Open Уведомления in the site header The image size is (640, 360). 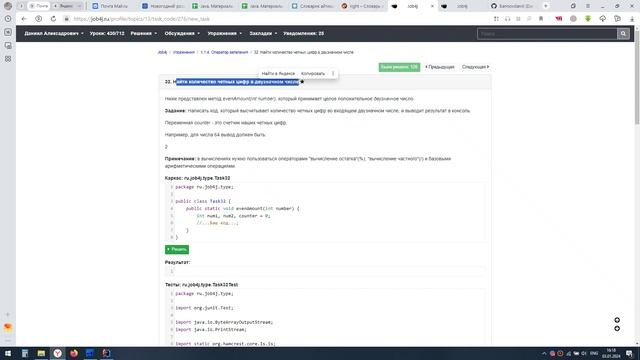(x=303, y=33)
